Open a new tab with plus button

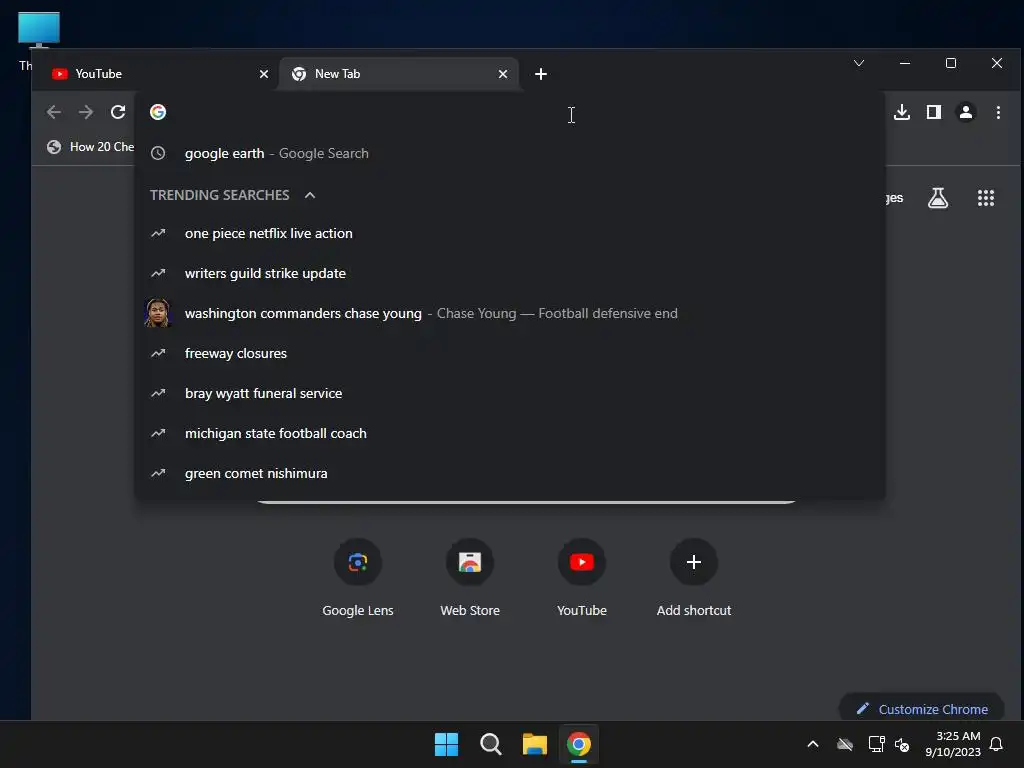(x=541, y=74)
